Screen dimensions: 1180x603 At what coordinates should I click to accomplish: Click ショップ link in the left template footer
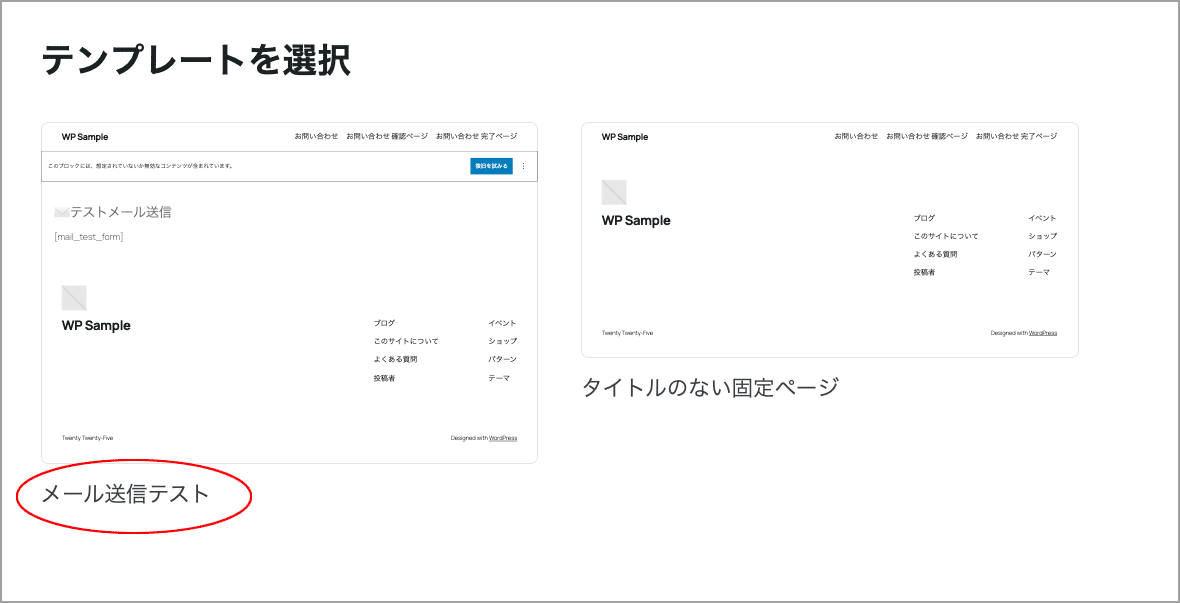coord(502,341)
